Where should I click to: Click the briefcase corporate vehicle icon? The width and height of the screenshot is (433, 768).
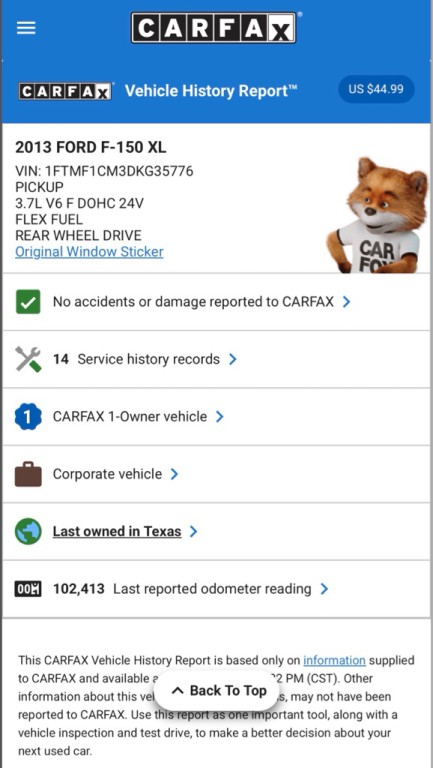pos(28,474)
